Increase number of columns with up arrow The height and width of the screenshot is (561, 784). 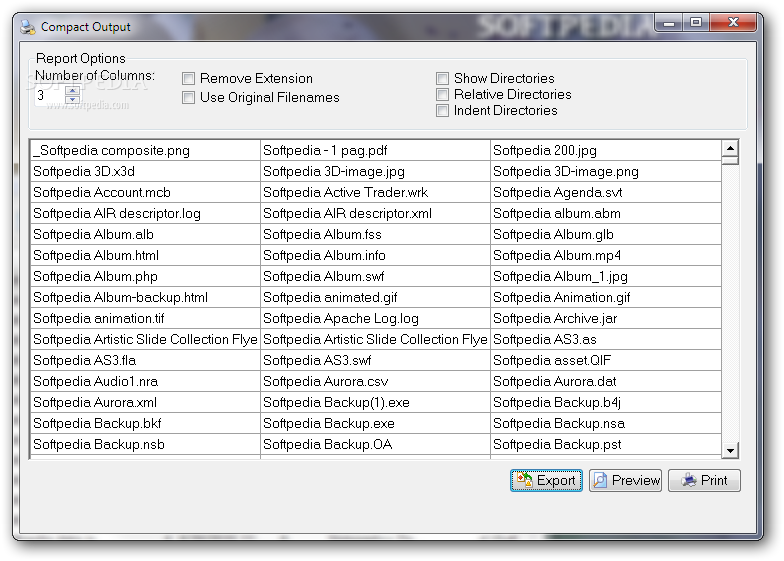72,90
